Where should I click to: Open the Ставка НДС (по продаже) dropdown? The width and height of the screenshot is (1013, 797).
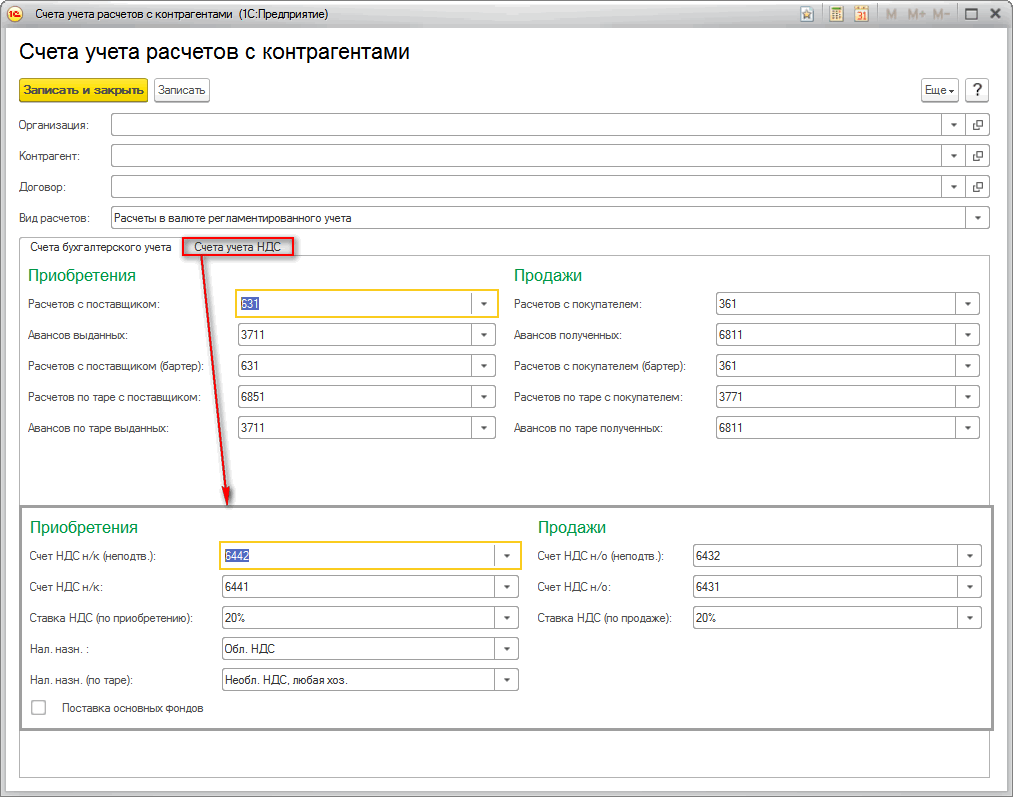click(969, 618)
